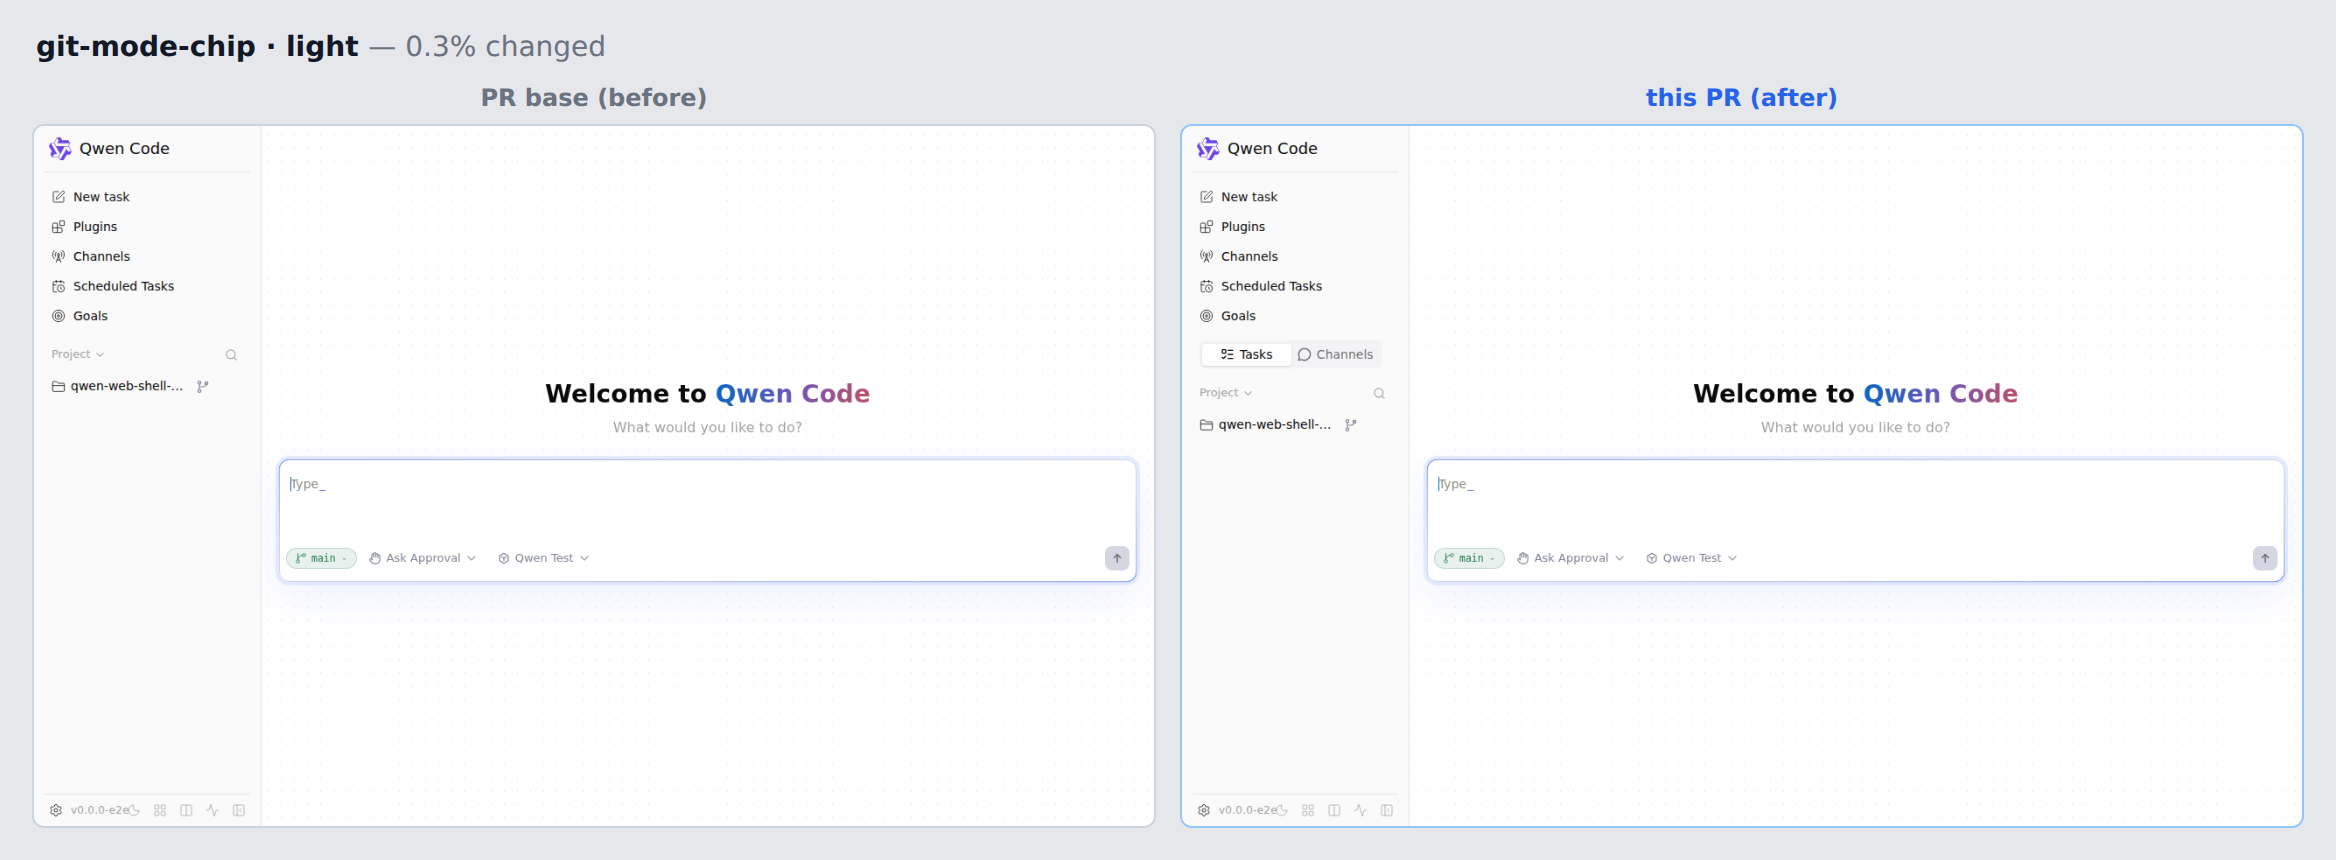Click the send arrow button in the before pane
Screen dimensions: 2336x860
coord(1117,558)
